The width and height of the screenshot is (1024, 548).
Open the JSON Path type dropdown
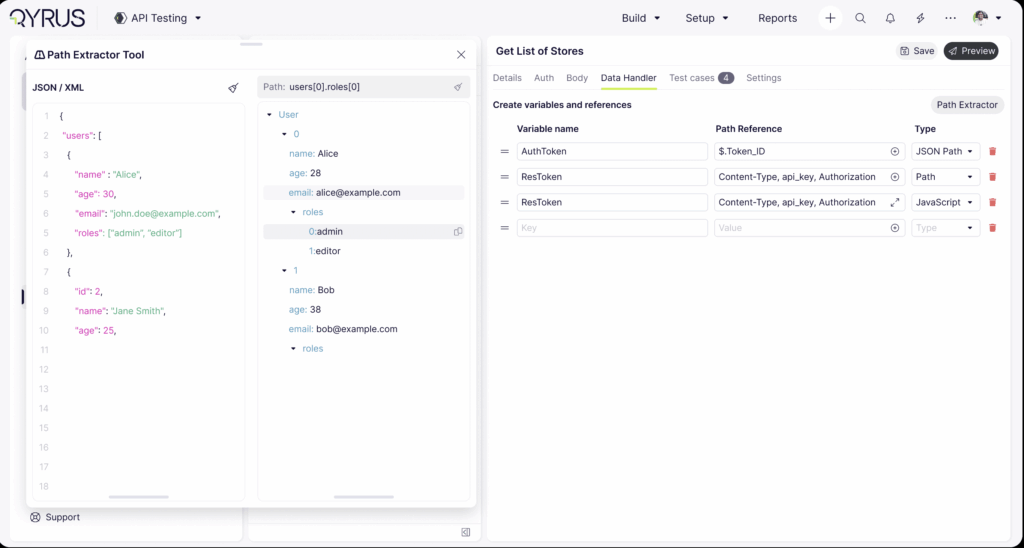coord(945,151)
